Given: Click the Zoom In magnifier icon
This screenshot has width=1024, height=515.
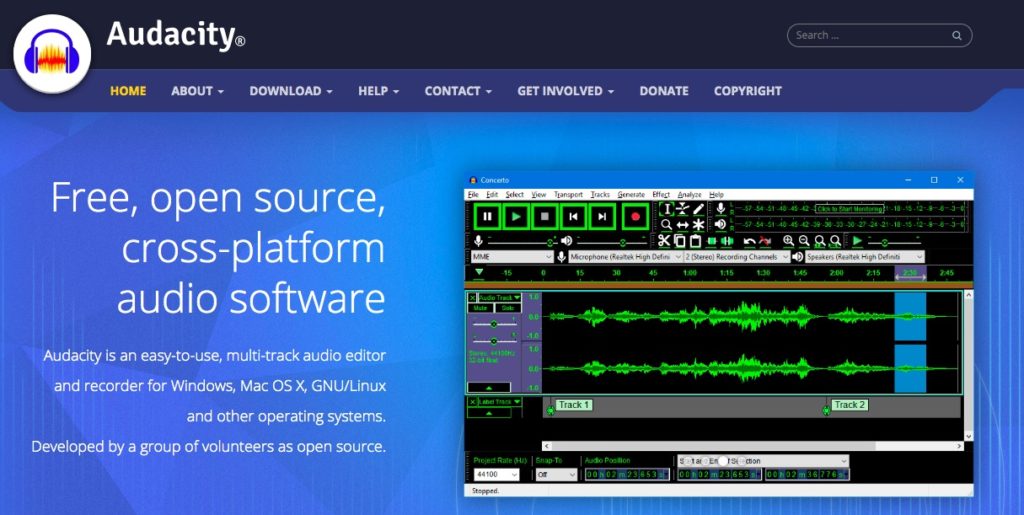Looking at the screenshot, I should (x=788, y=241).
